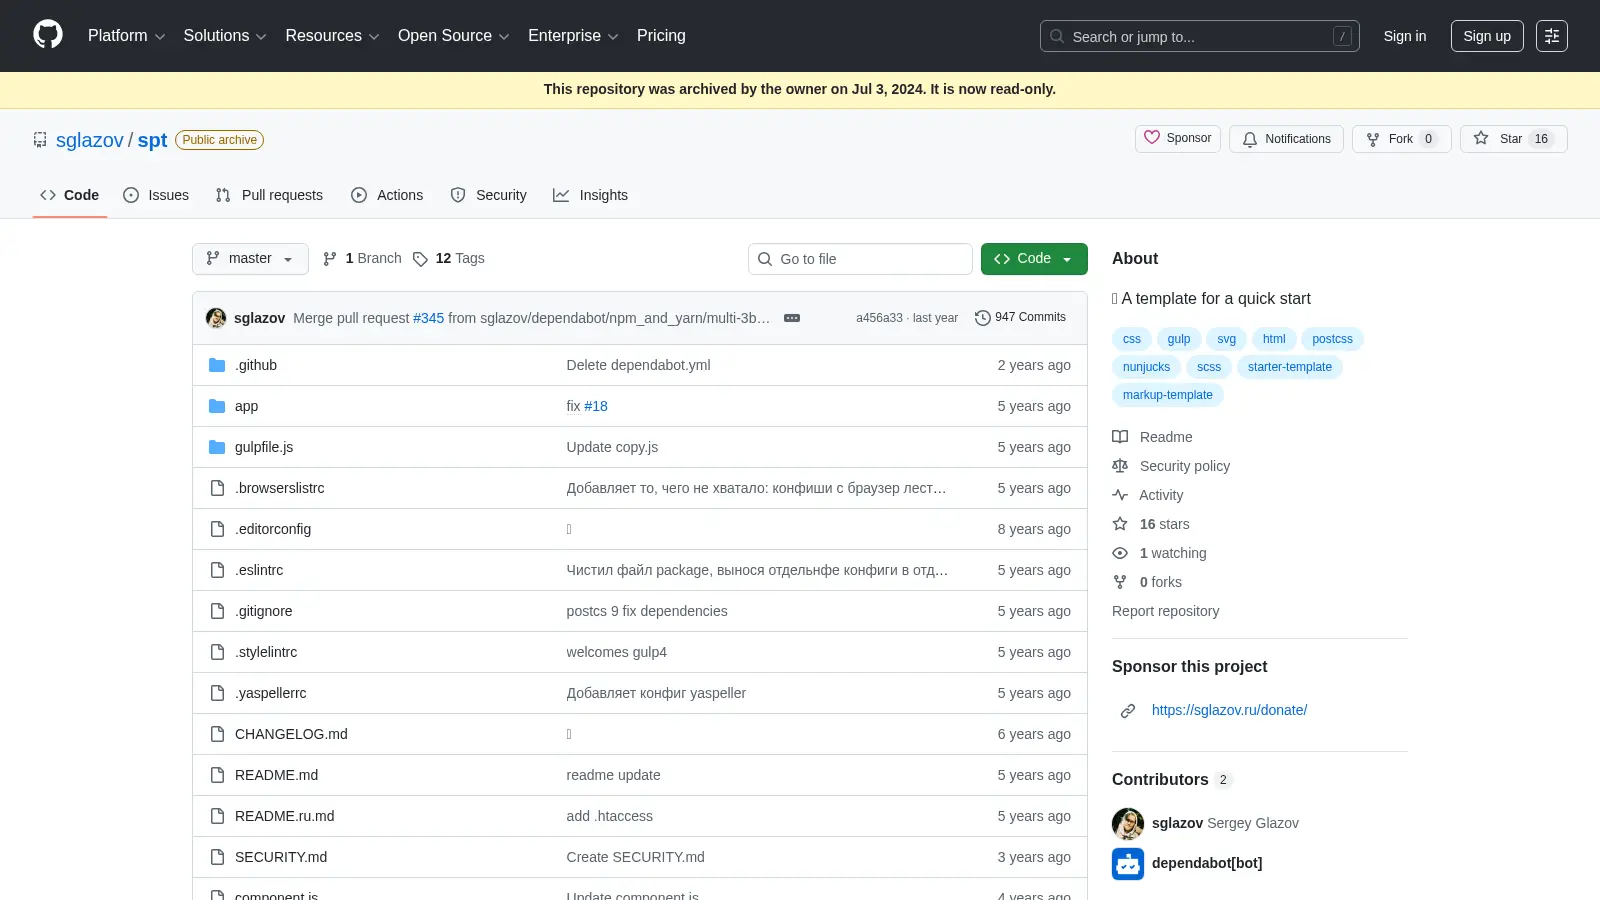Viewport: 1600px width, 900px height.
Task: Open the Enterprise menu
Action: (573, 36)
